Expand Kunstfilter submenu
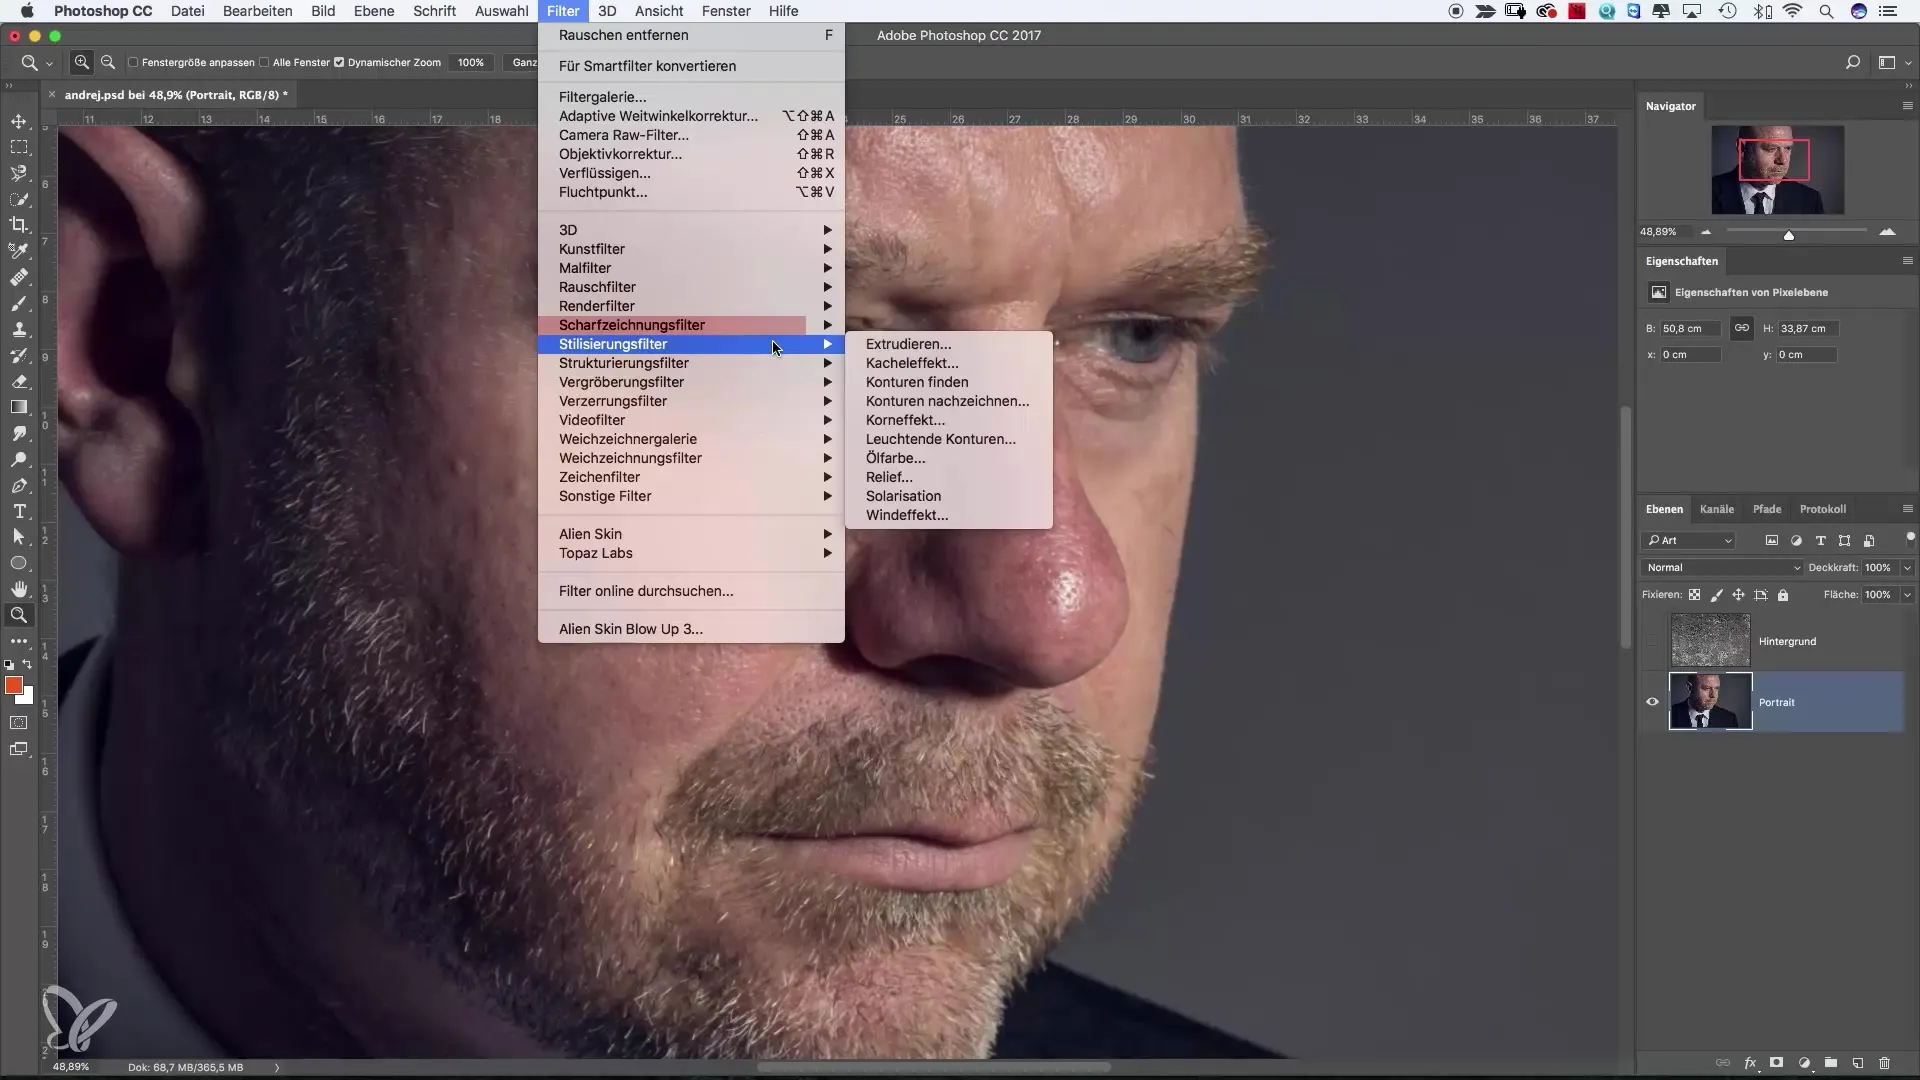 click(691, 249)
